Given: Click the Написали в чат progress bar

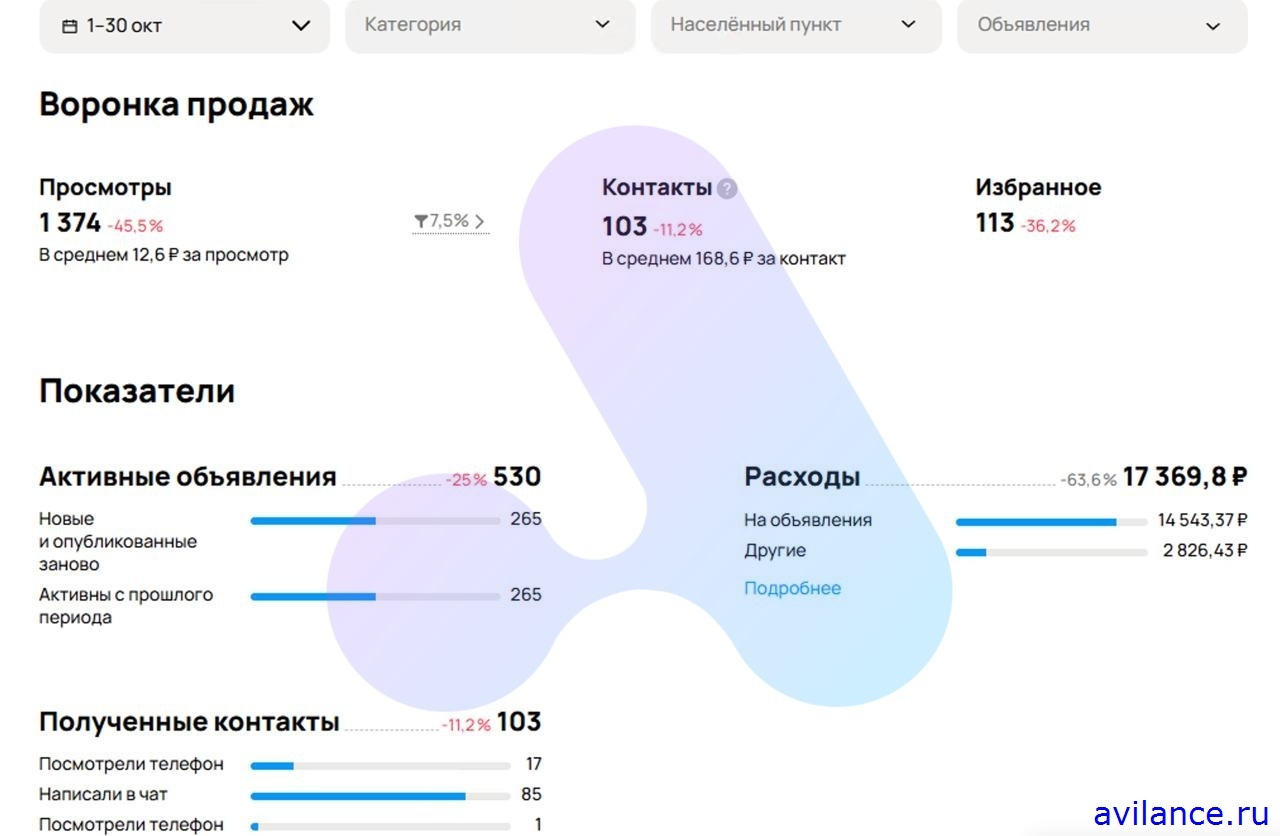Looking at the screenshot, I should coord(380,796).
